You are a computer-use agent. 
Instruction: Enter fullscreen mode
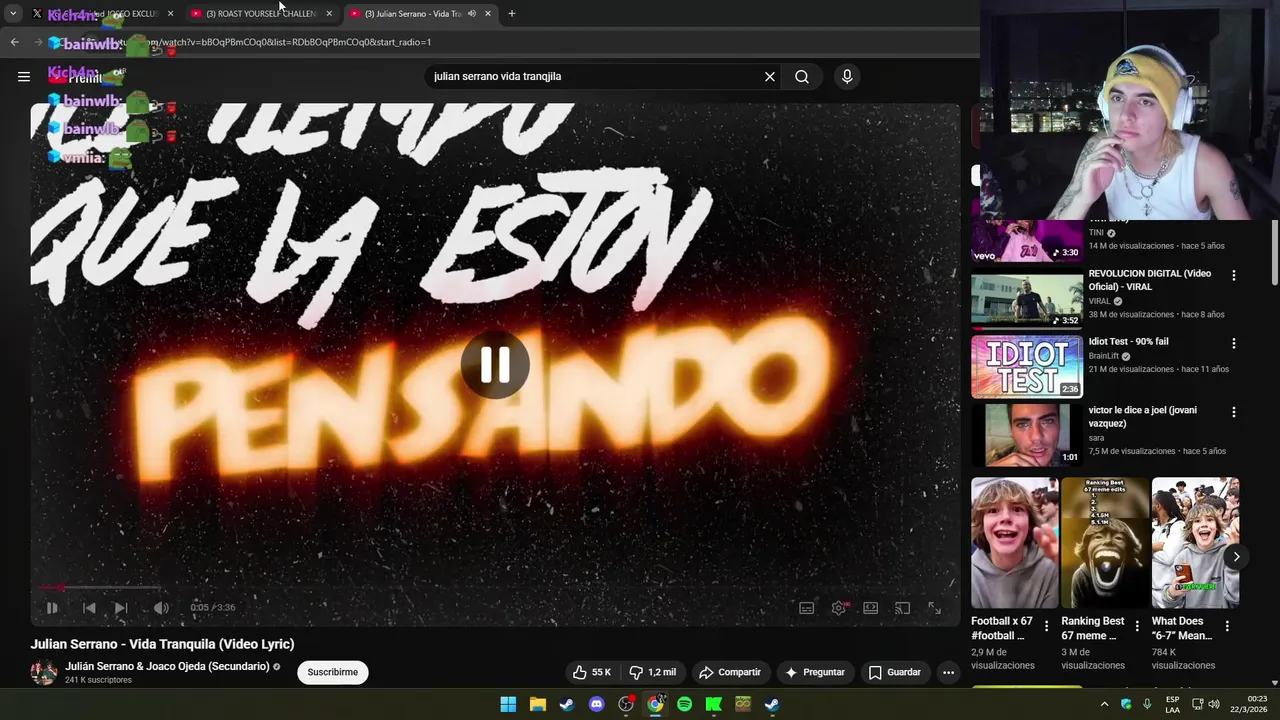click(x=934, y=607)
